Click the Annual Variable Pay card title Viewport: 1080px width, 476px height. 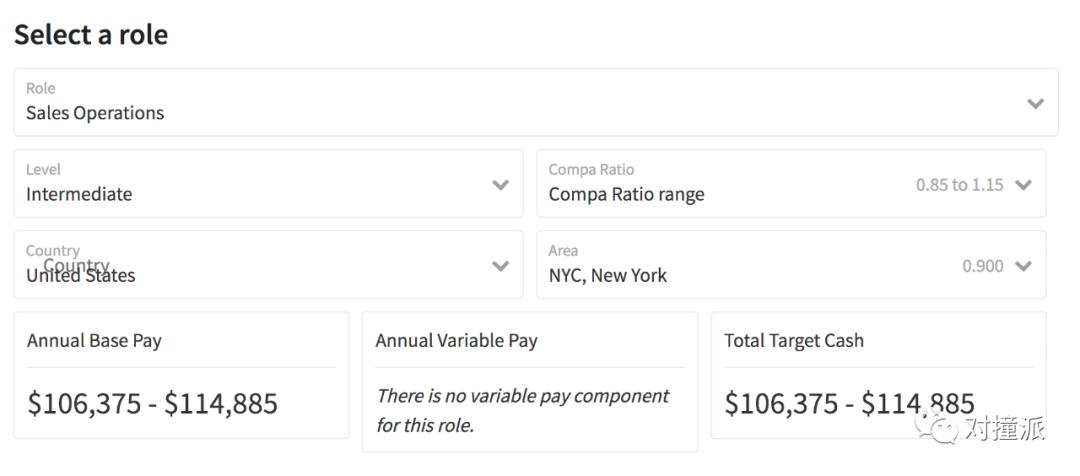coord(456,341)
